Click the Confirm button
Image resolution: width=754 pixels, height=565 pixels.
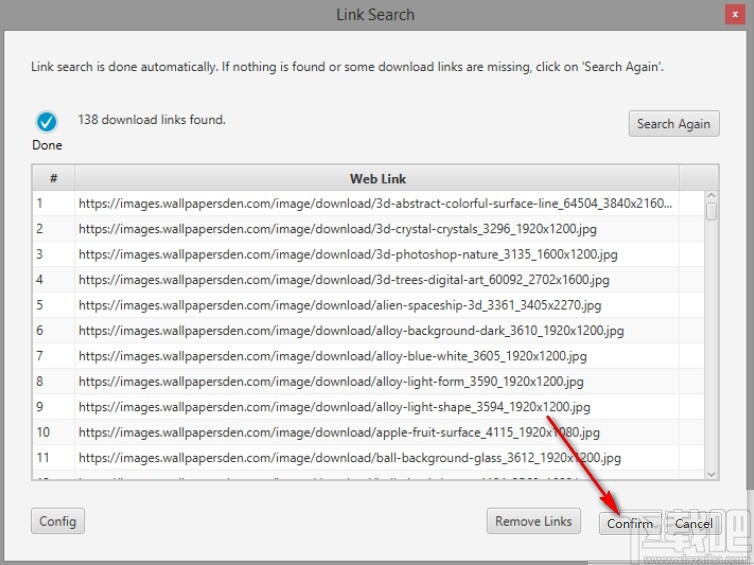tap(629, 523)
